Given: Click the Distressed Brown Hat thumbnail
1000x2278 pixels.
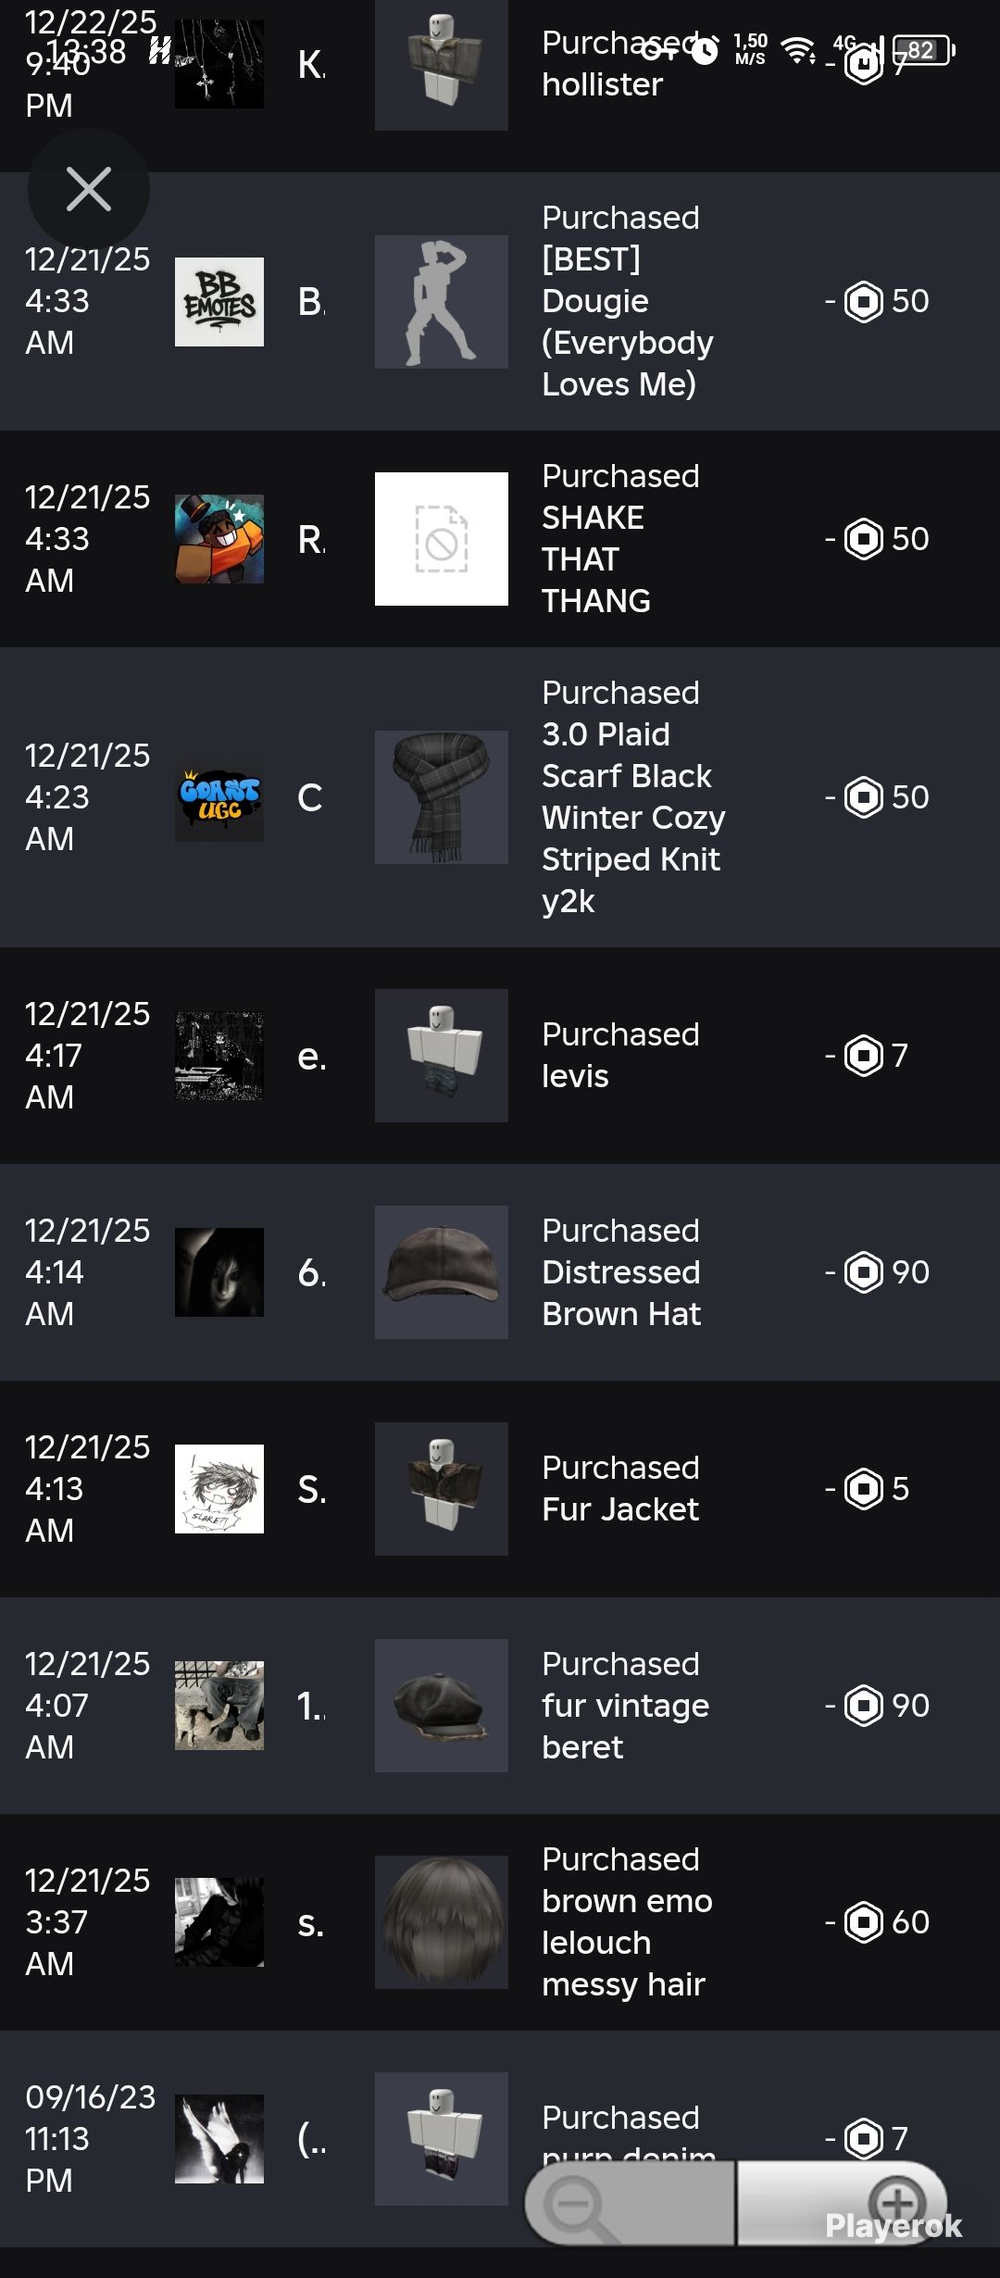Looking at the screenshot, I should point(441,1272).
